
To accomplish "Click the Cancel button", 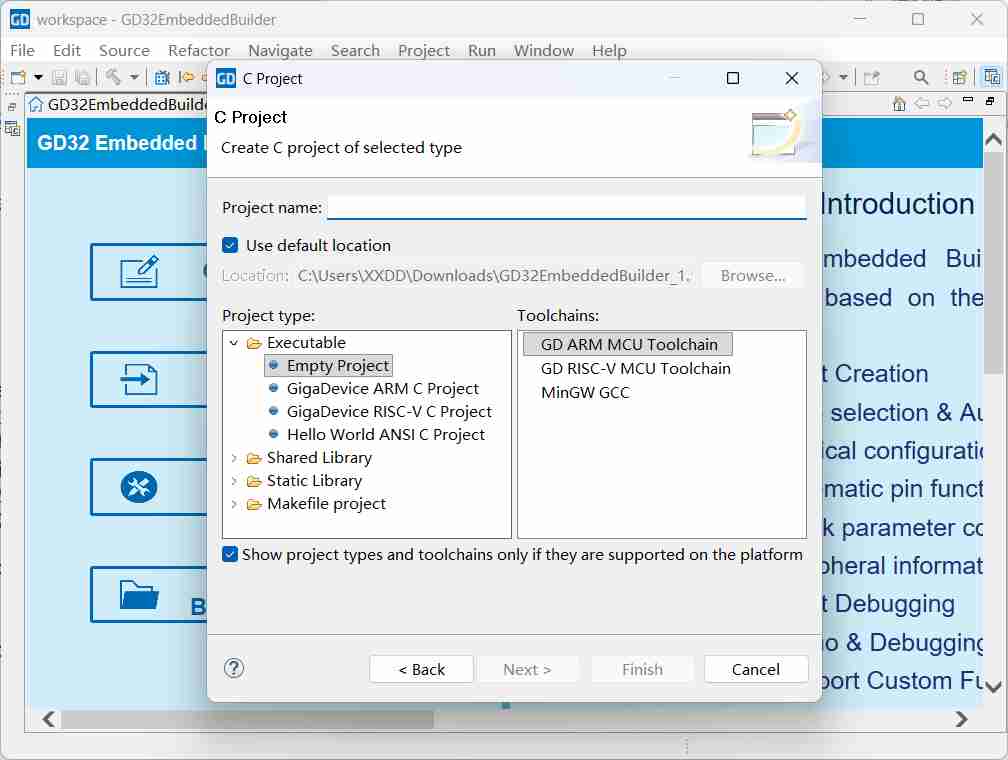I will tap(755, 669).
